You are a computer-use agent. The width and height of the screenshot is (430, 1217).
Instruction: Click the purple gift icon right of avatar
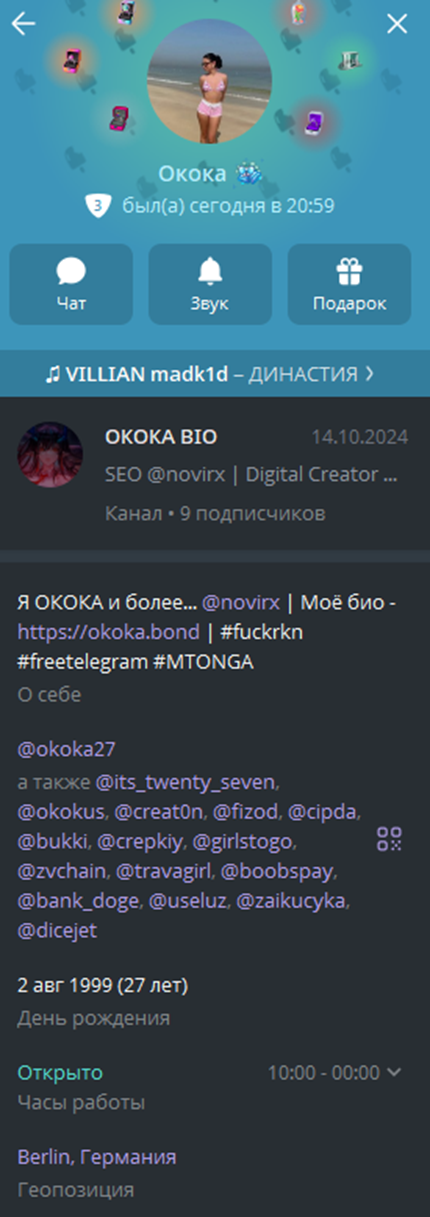(314, 121)
